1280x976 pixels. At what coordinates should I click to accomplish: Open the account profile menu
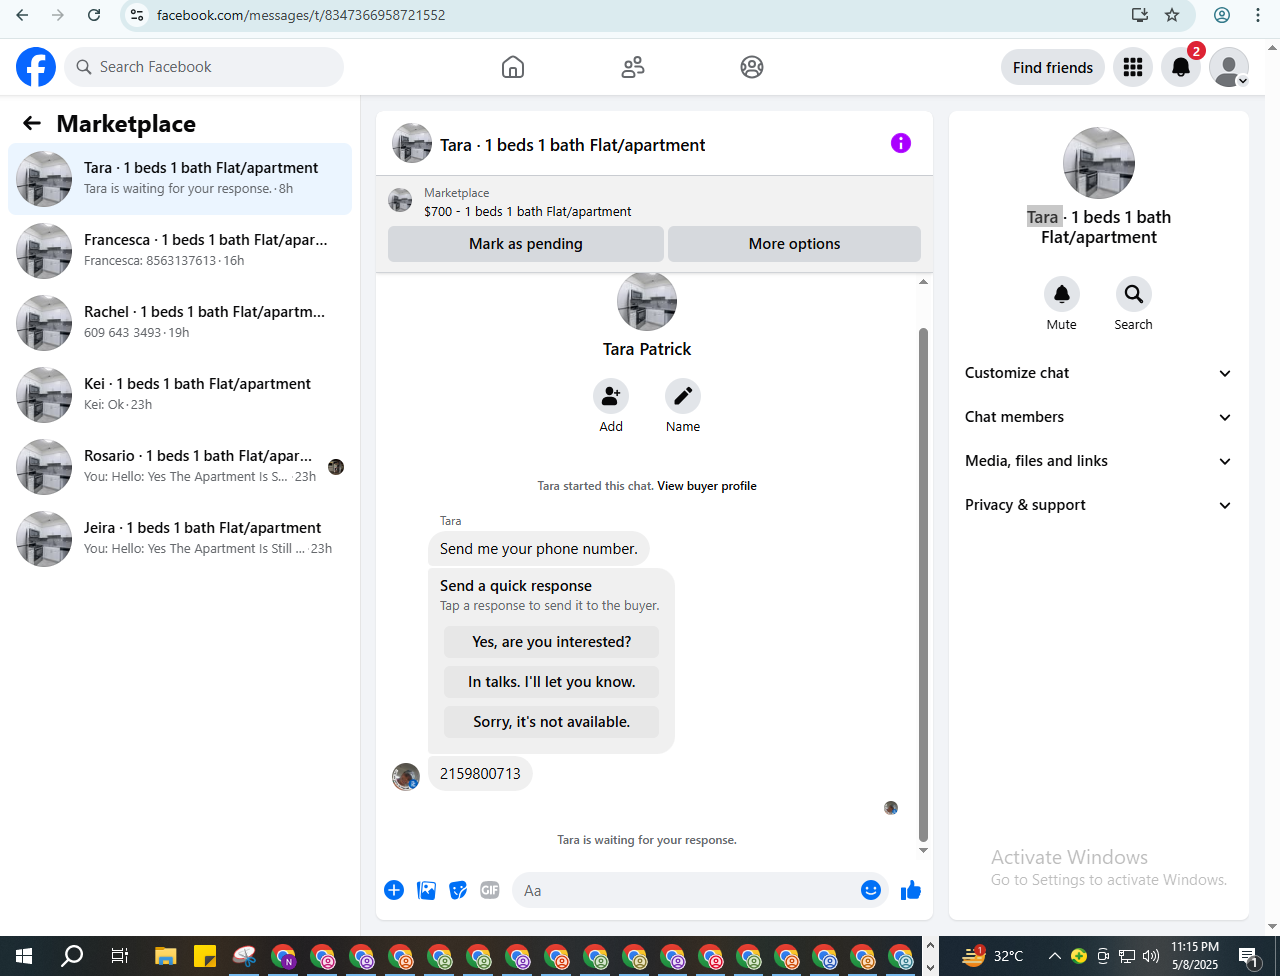point(1229,67)
